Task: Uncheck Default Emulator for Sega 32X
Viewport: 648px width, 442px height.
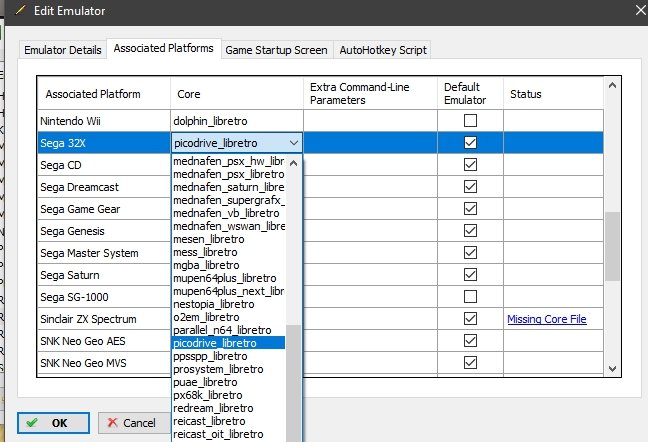Action: click(x=470, y=143)
